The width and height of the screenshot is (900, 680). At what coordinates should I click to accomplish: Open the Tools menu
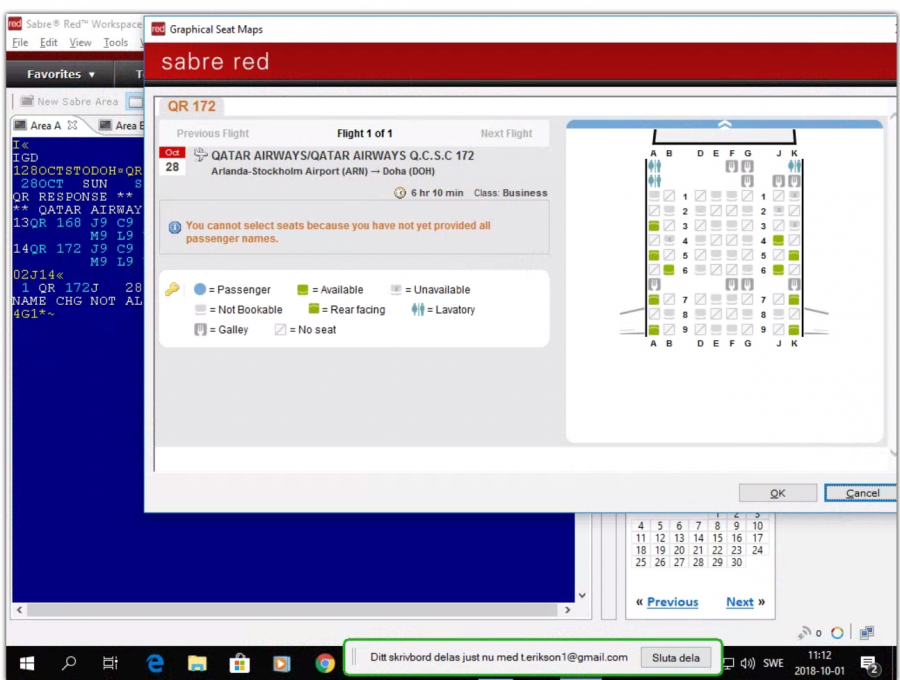coord(116,43)
